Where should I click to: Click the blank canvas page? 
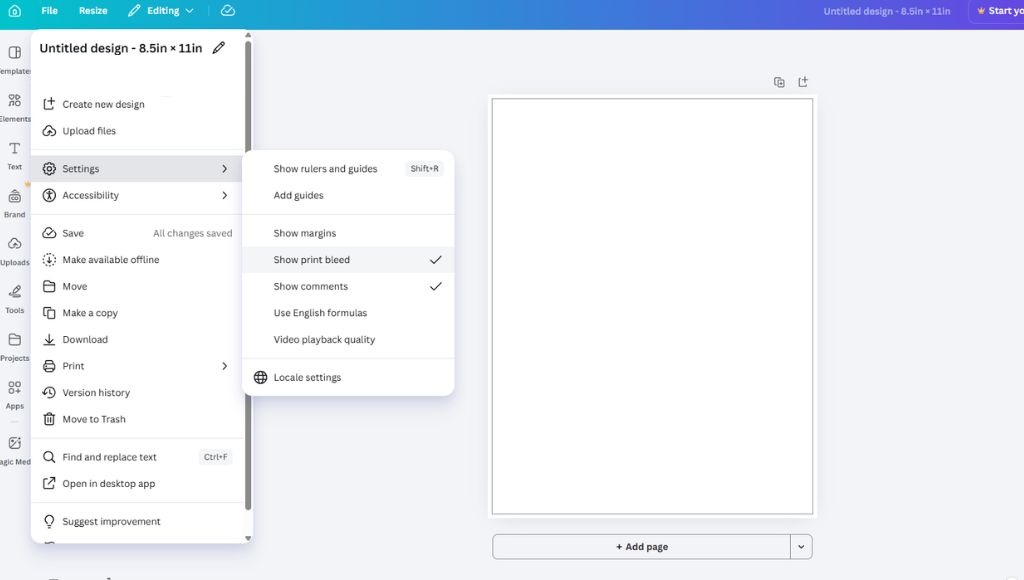[x=652, y=306]
